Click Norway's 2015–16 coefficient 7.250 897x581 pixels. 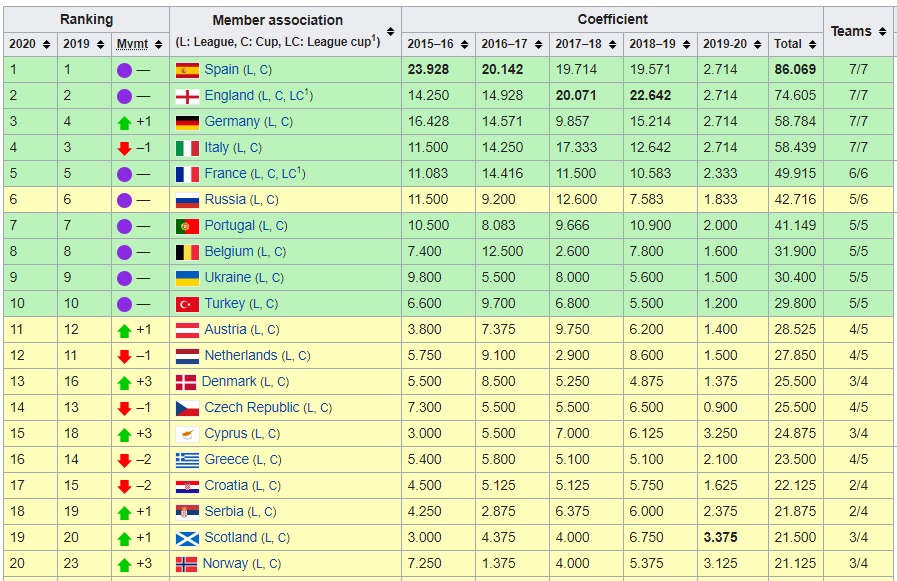point(424,563)
